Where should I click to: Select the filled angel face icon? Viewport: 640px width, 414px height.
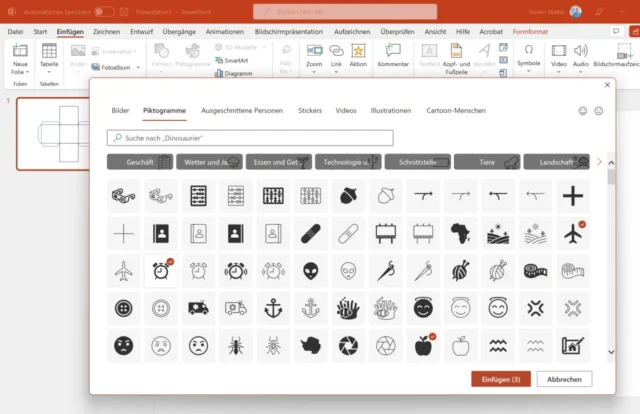(423, 308)
